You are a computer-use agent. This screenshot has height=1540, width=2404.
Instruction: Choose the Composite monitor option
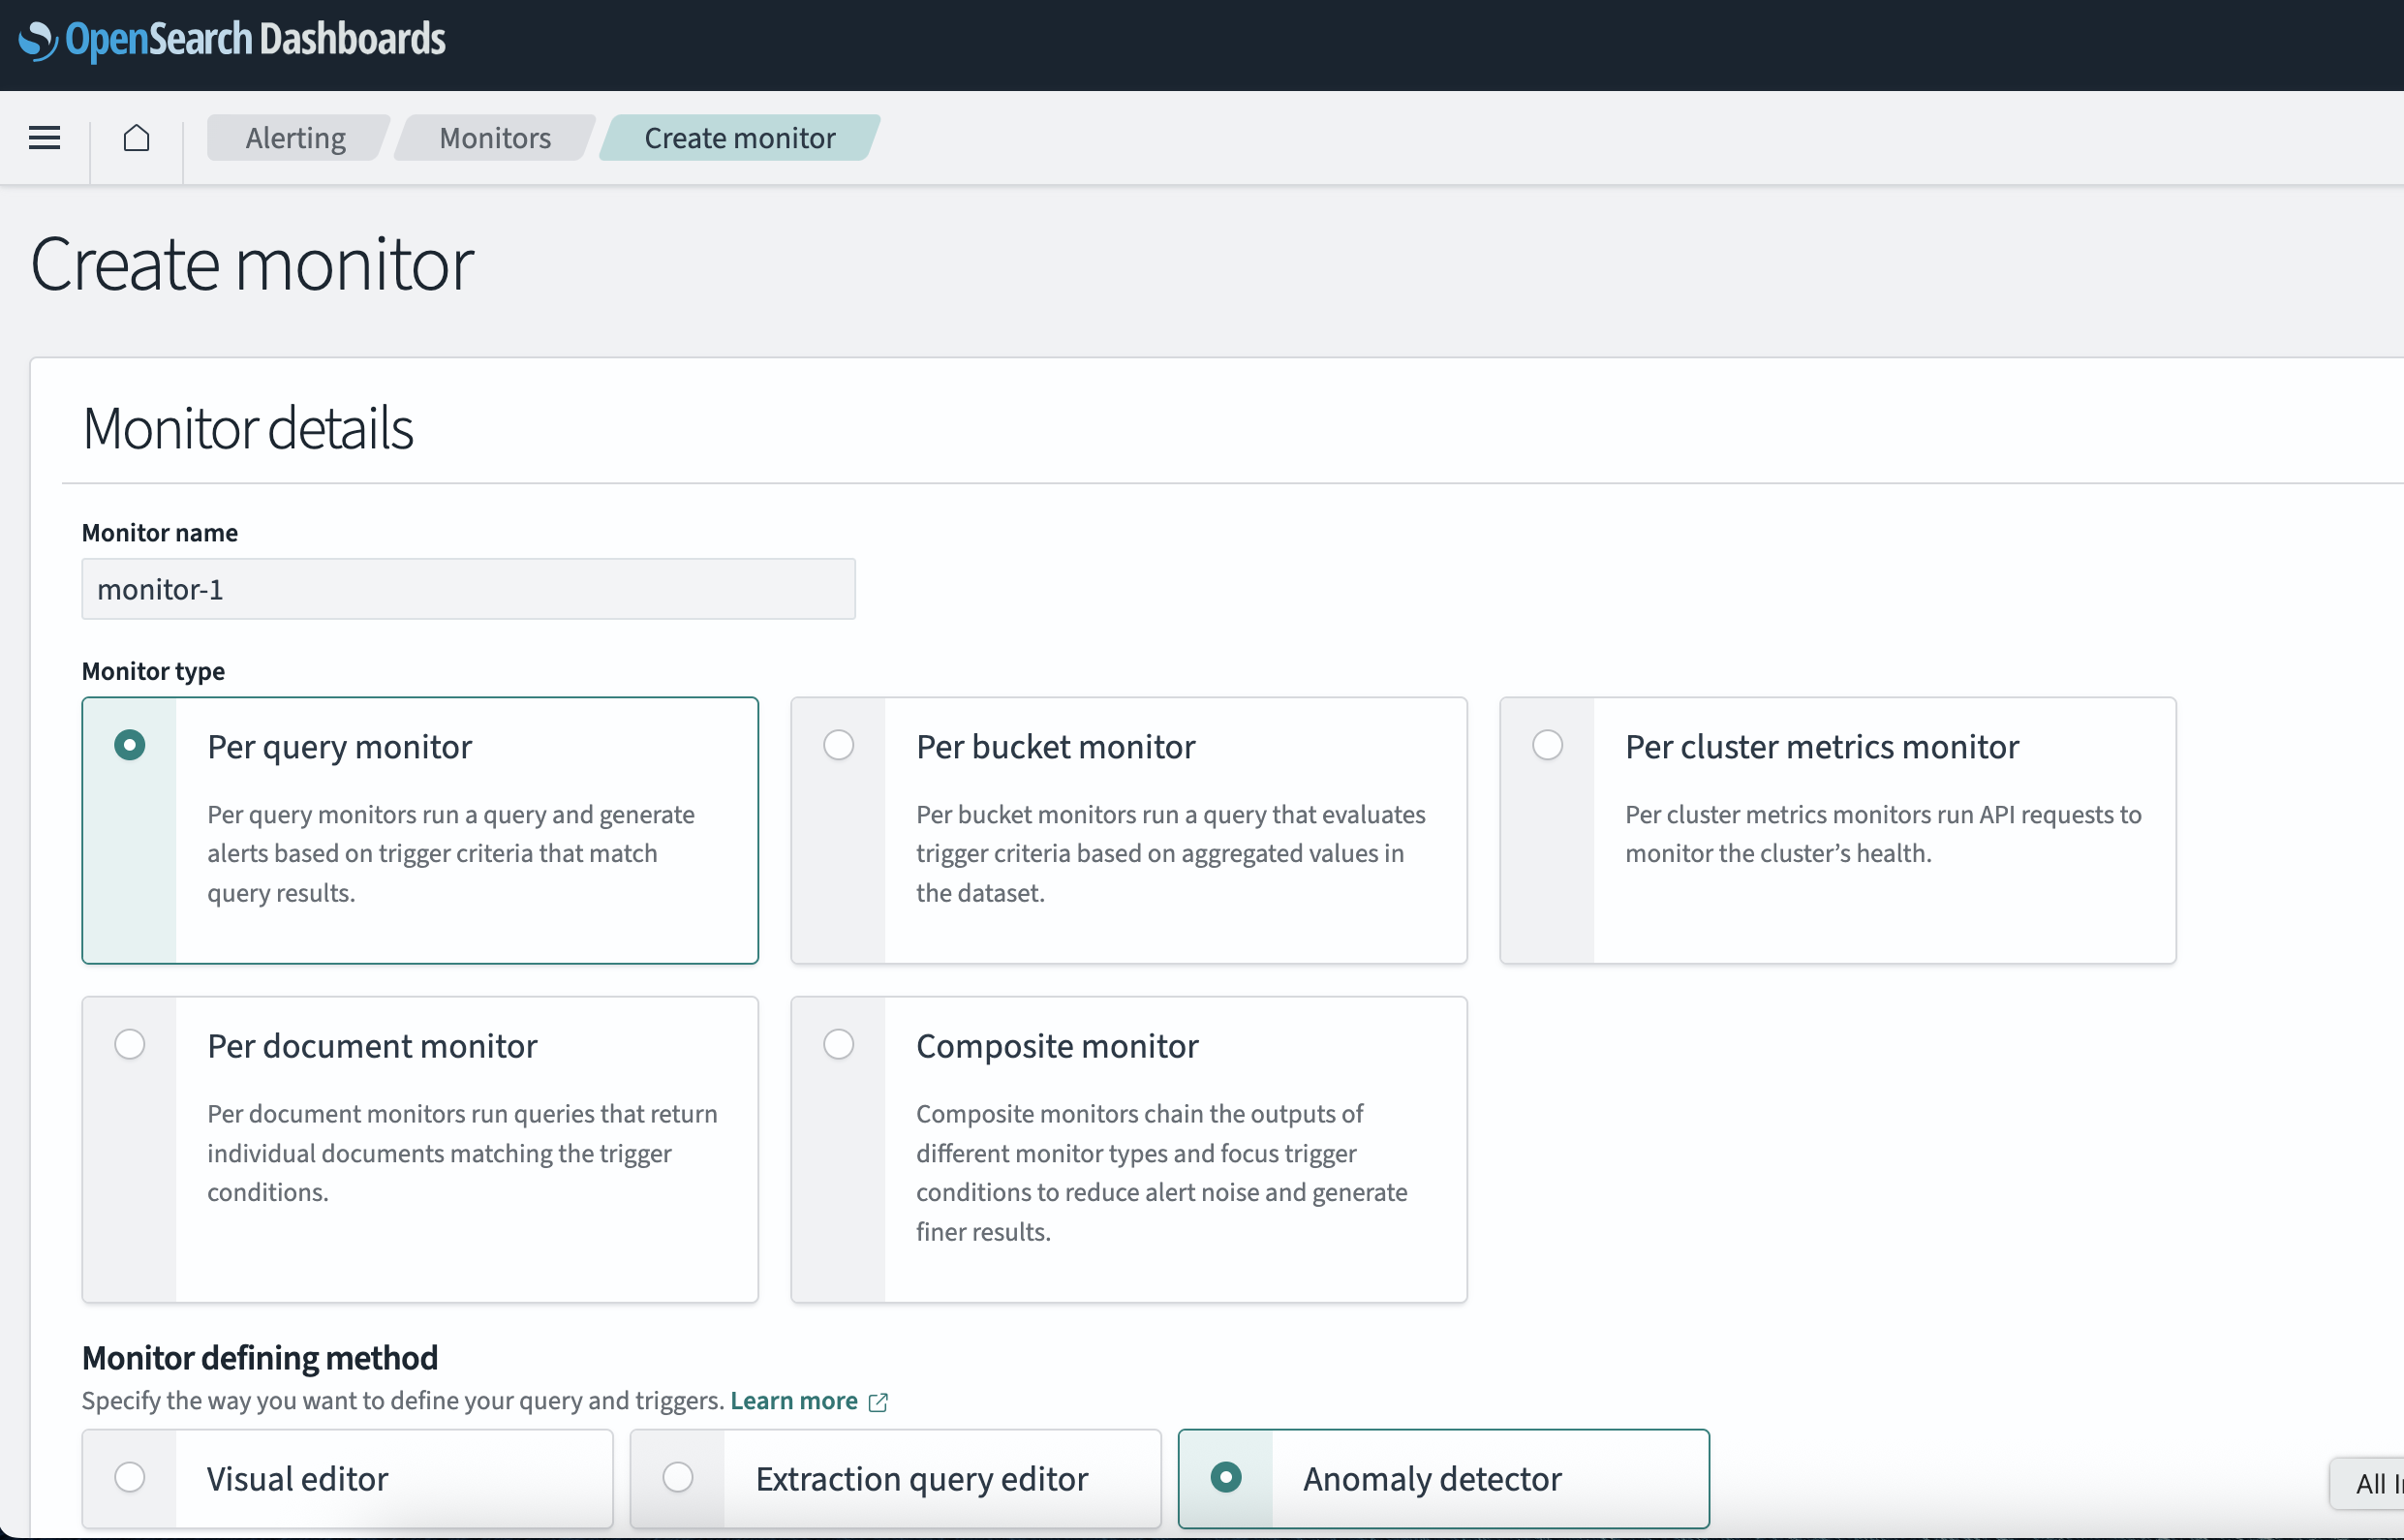[838, 1044]
